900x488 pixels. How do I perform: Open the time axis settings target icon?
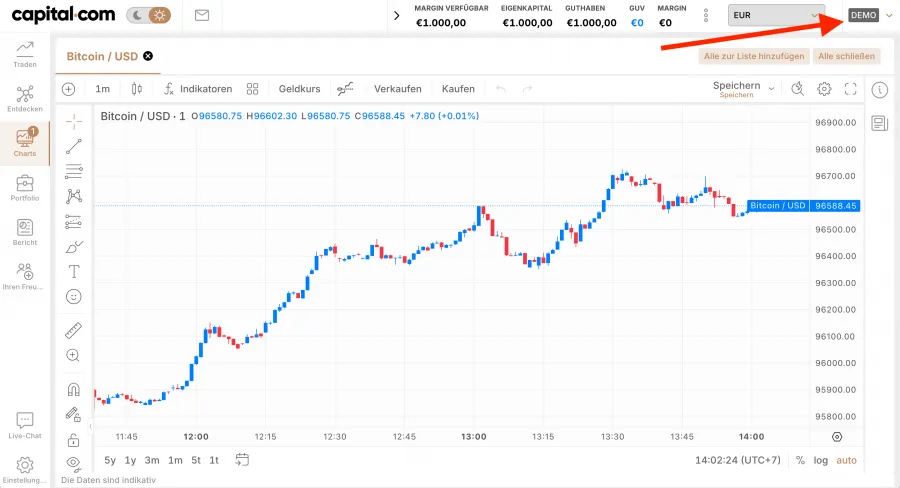click(x=837, y=437)
